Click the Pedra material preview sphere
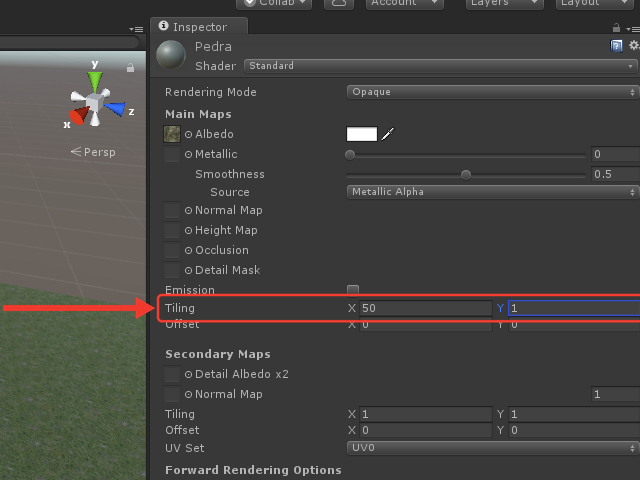640x480 pixels. (x=171, y=55)
